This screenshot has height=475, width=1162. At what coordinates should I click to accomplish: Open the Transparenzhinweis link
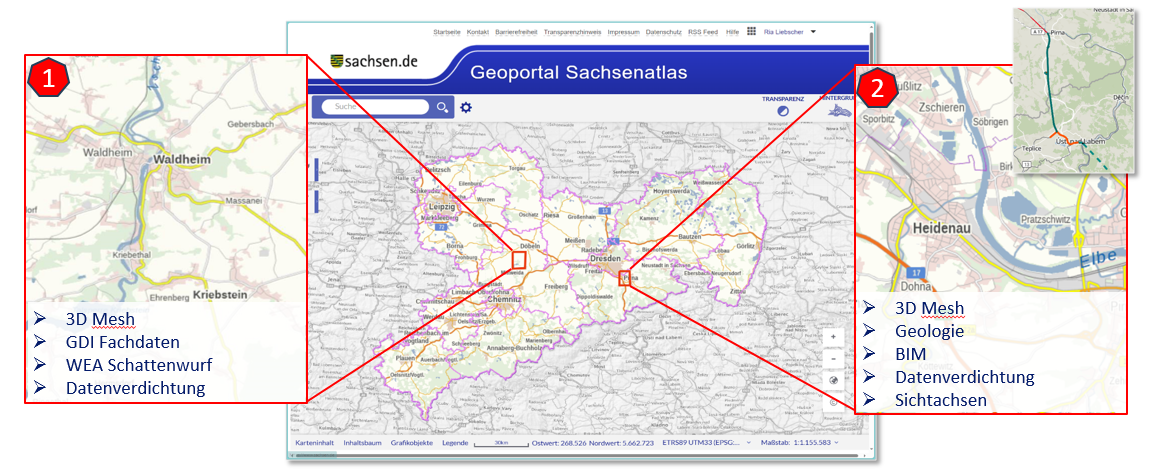572,33
